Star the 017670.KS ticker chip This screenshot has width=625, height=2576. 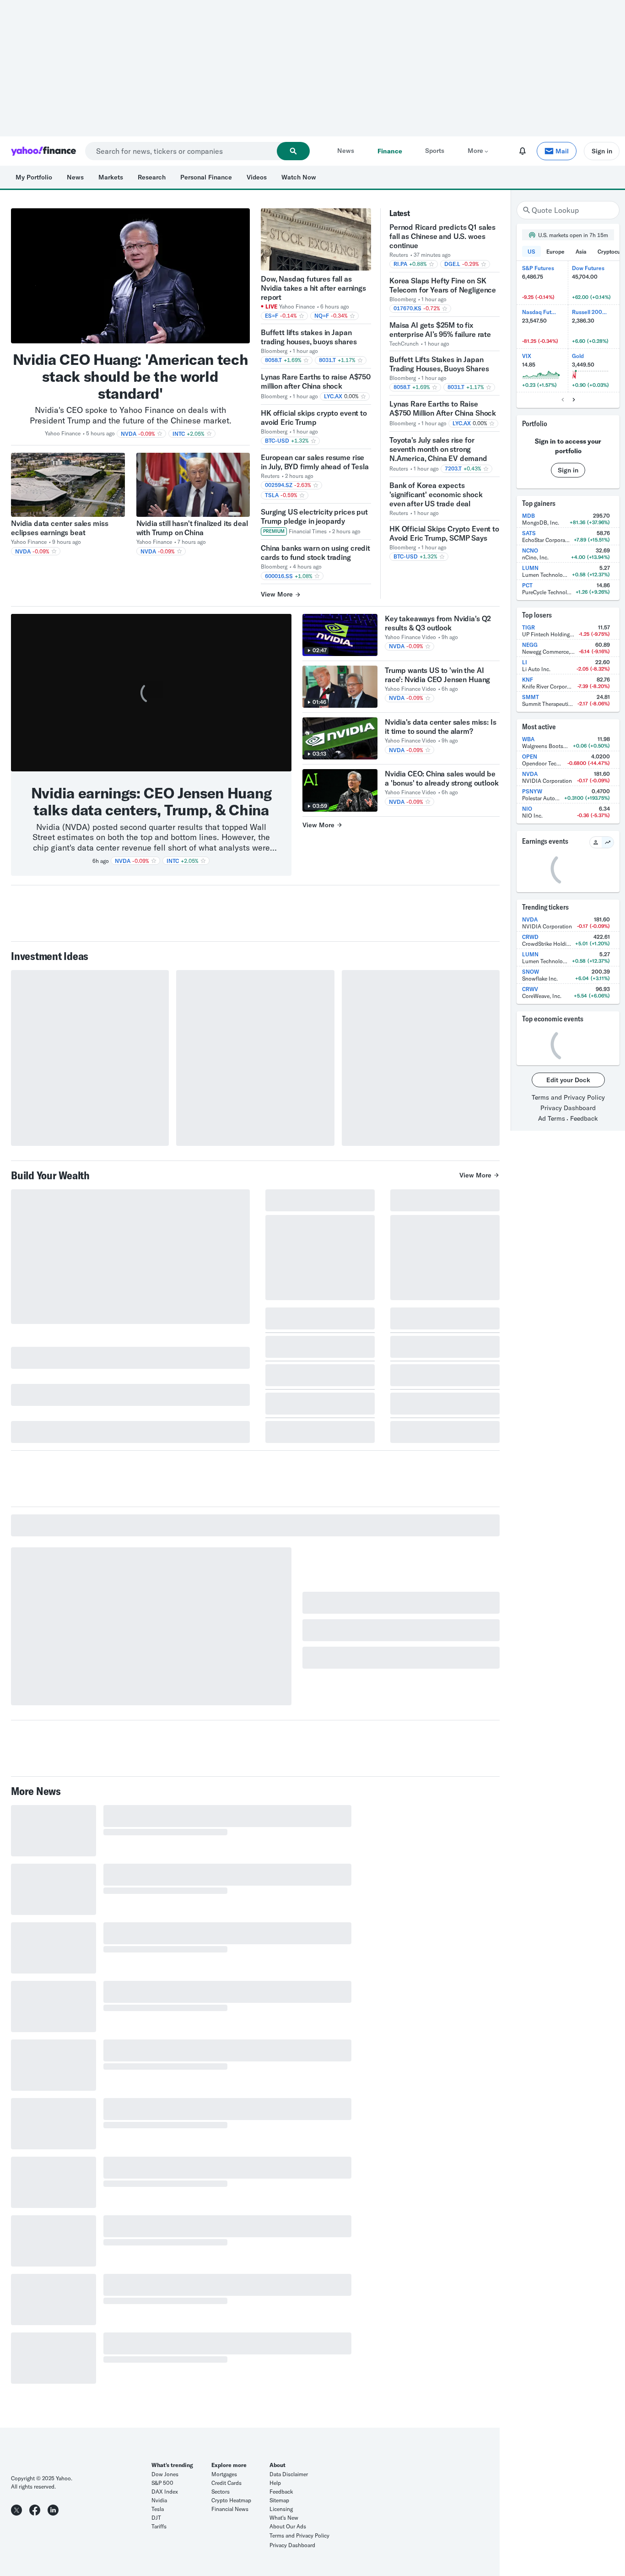445,308
